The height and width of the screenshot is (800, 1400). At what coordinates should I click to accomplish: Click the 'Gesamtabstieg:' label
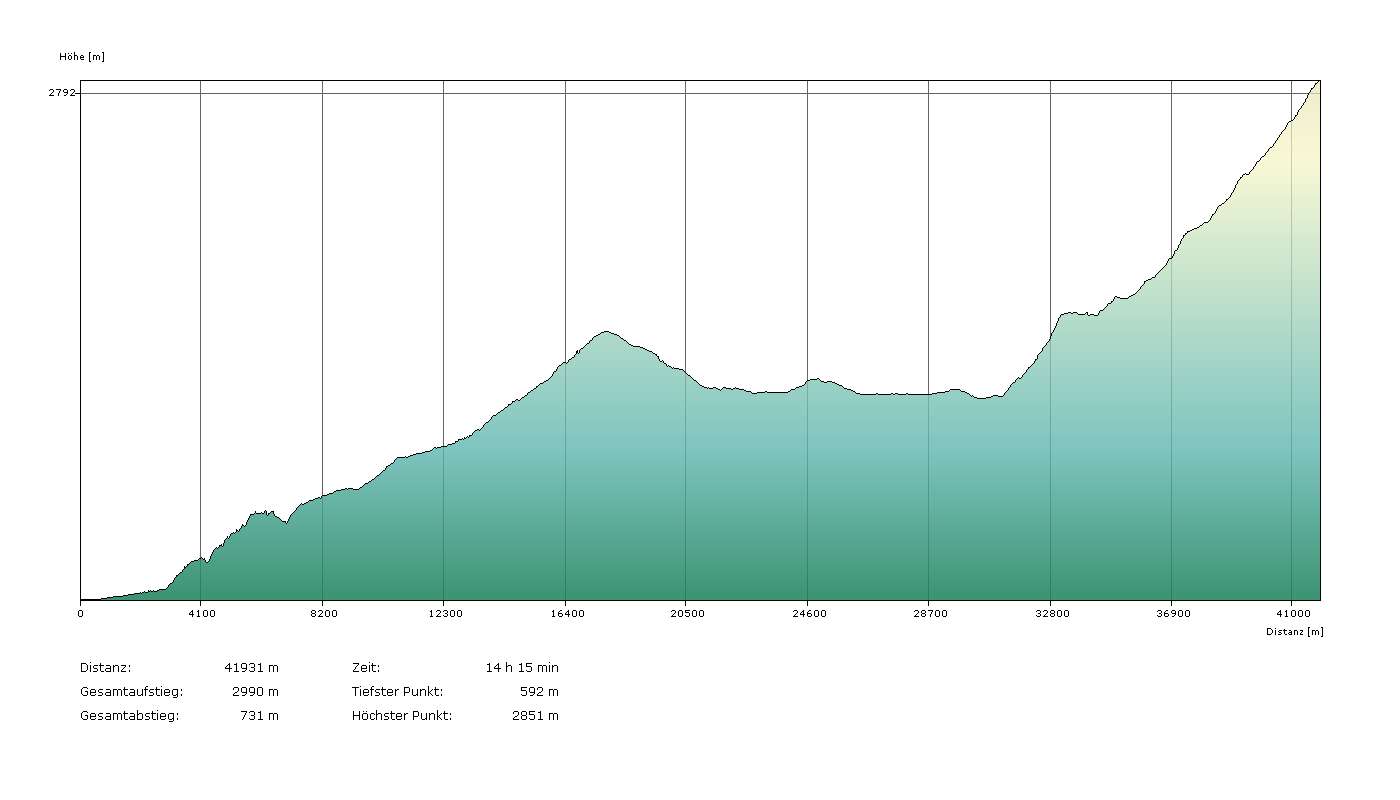coord(129,716)
